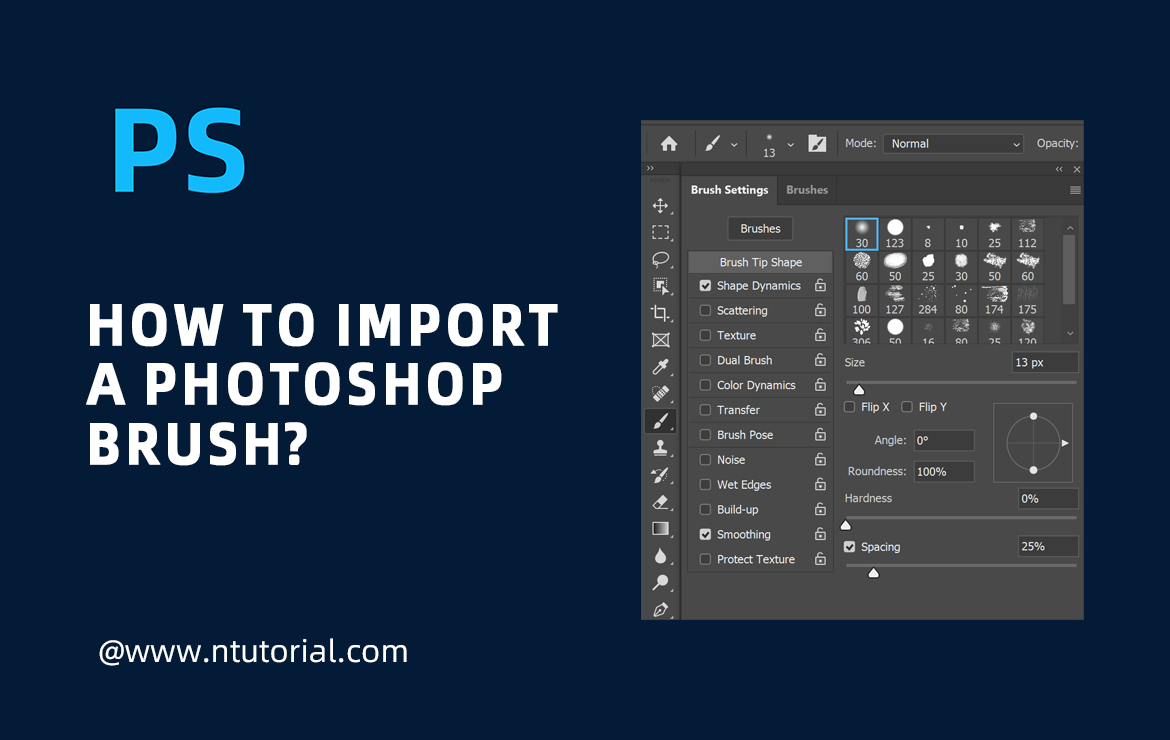Enable the Protect Texture checkbox
This screenshot has height=740, width=1170.
(x=705, y=559)
